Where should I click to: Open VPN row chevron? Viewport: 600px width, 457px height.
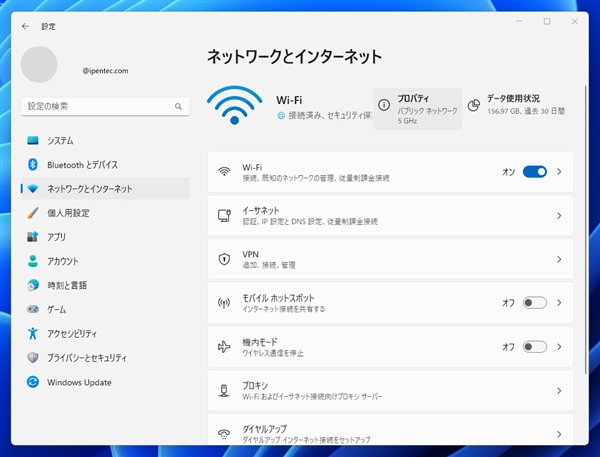(x=559, y=260)
